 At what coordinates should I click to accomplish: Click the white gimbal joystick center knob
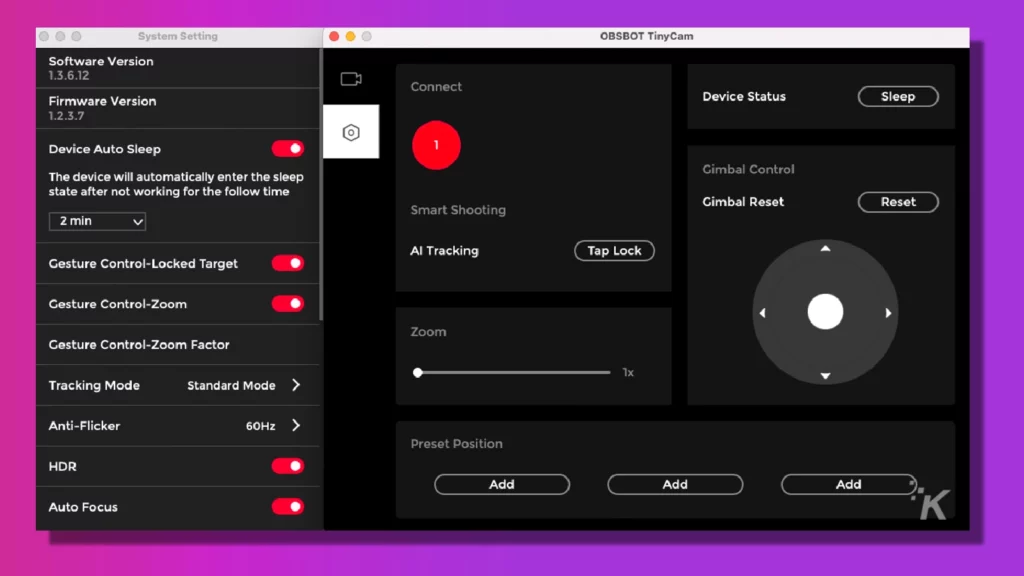pyautogui.click(x=825, y=312)
